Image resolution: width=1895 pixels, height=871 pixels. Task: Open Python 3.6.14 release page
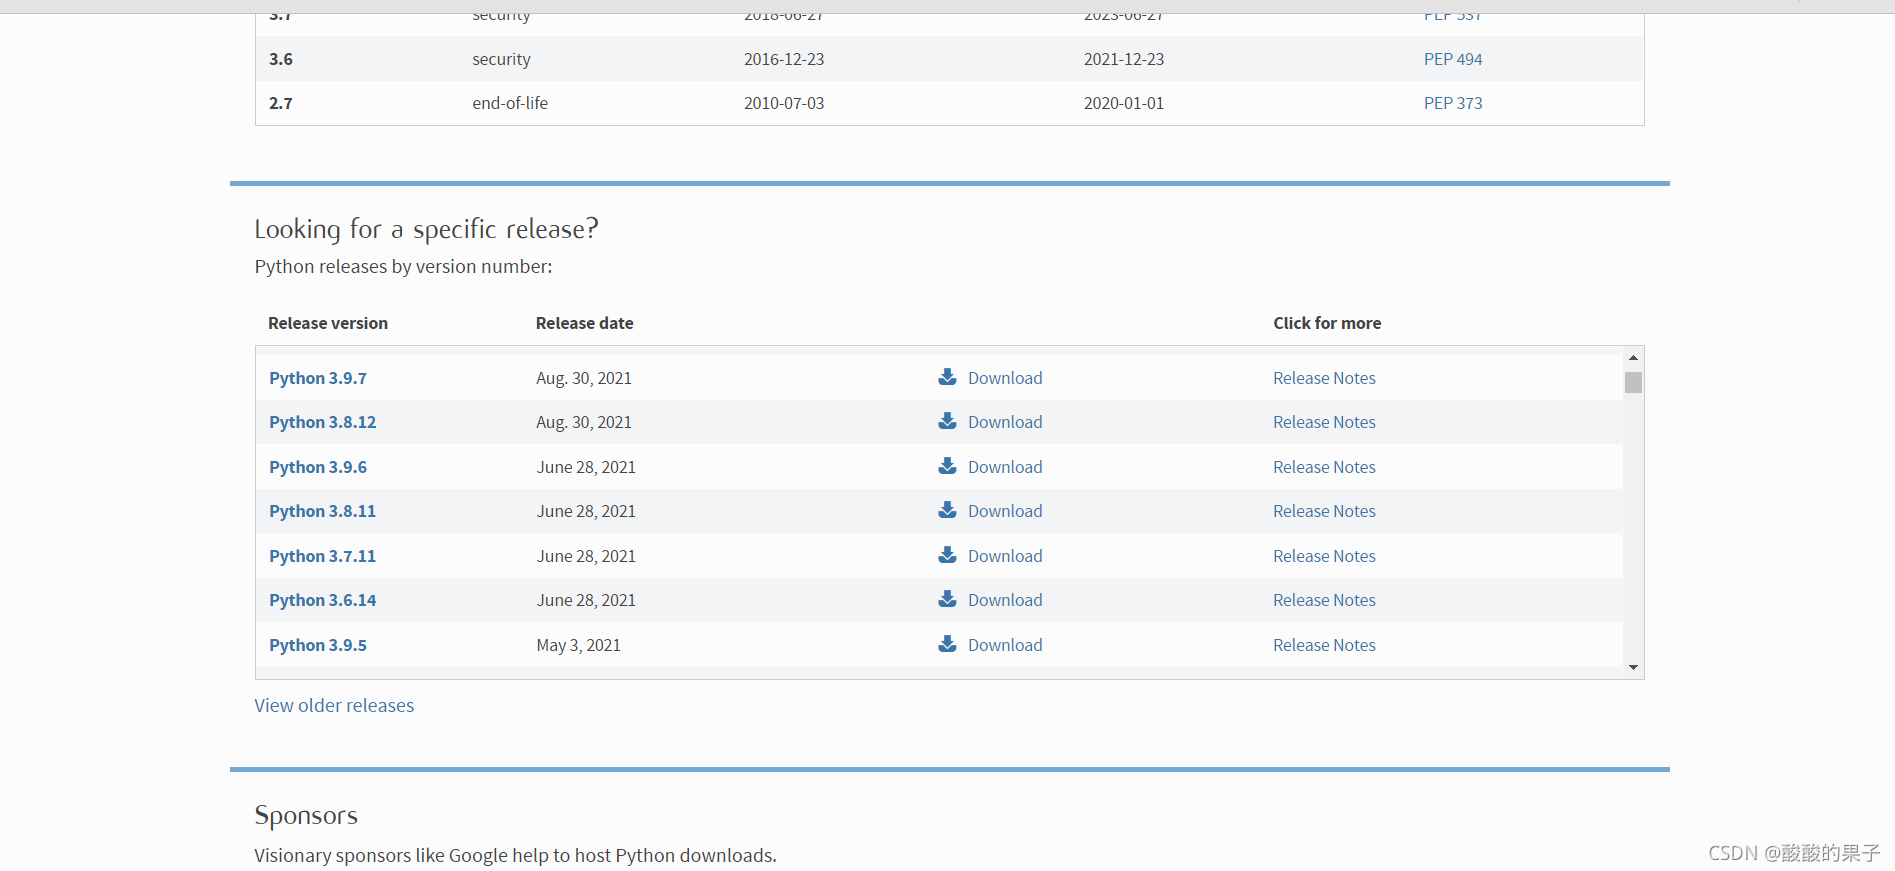[x=323, y=600]
